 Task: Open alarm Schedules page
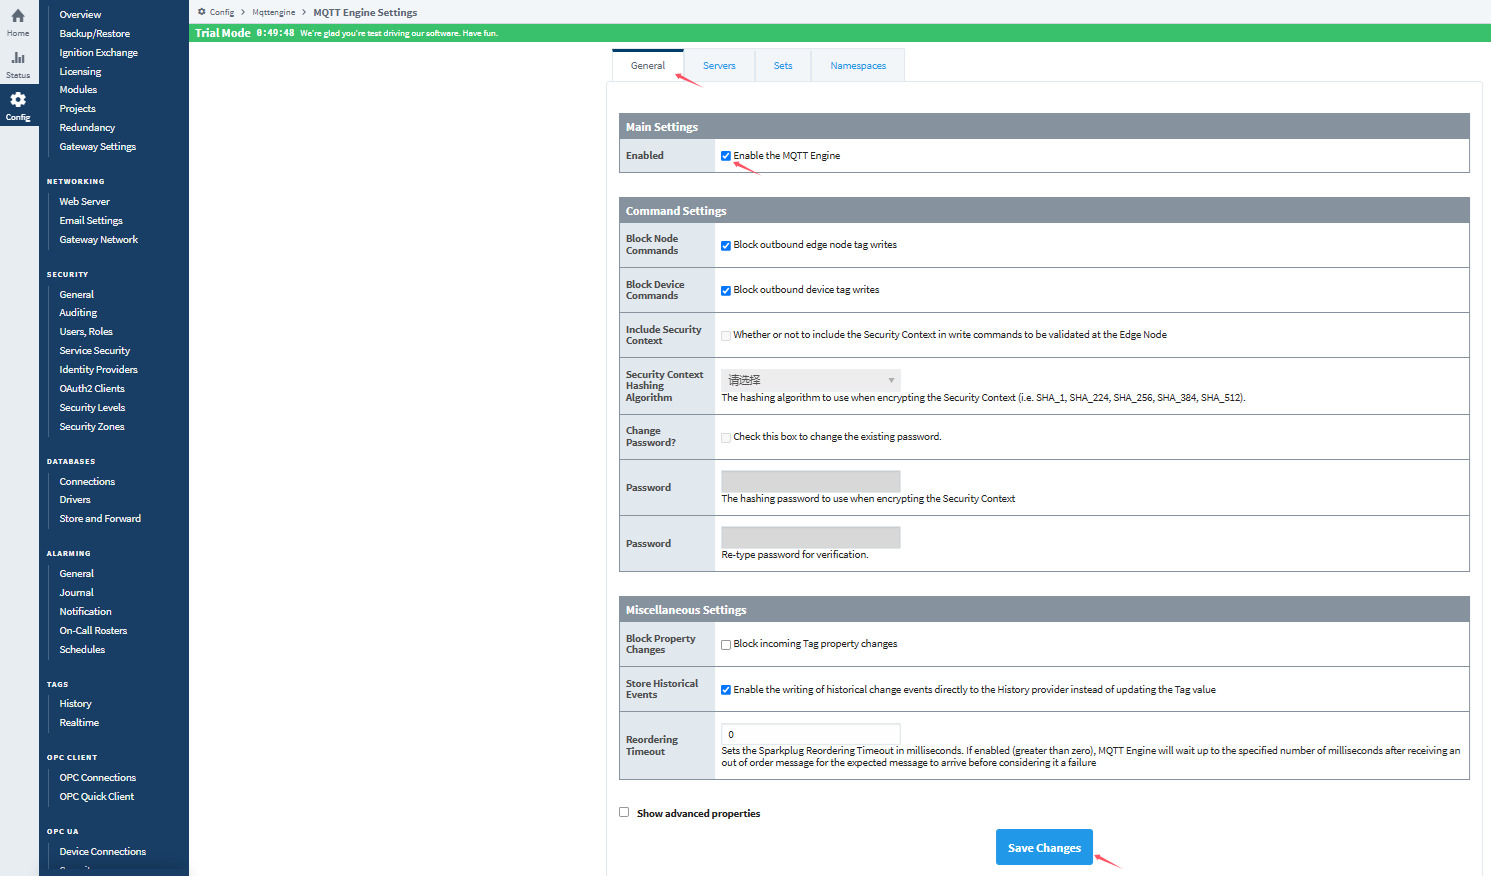pos(82,650)
